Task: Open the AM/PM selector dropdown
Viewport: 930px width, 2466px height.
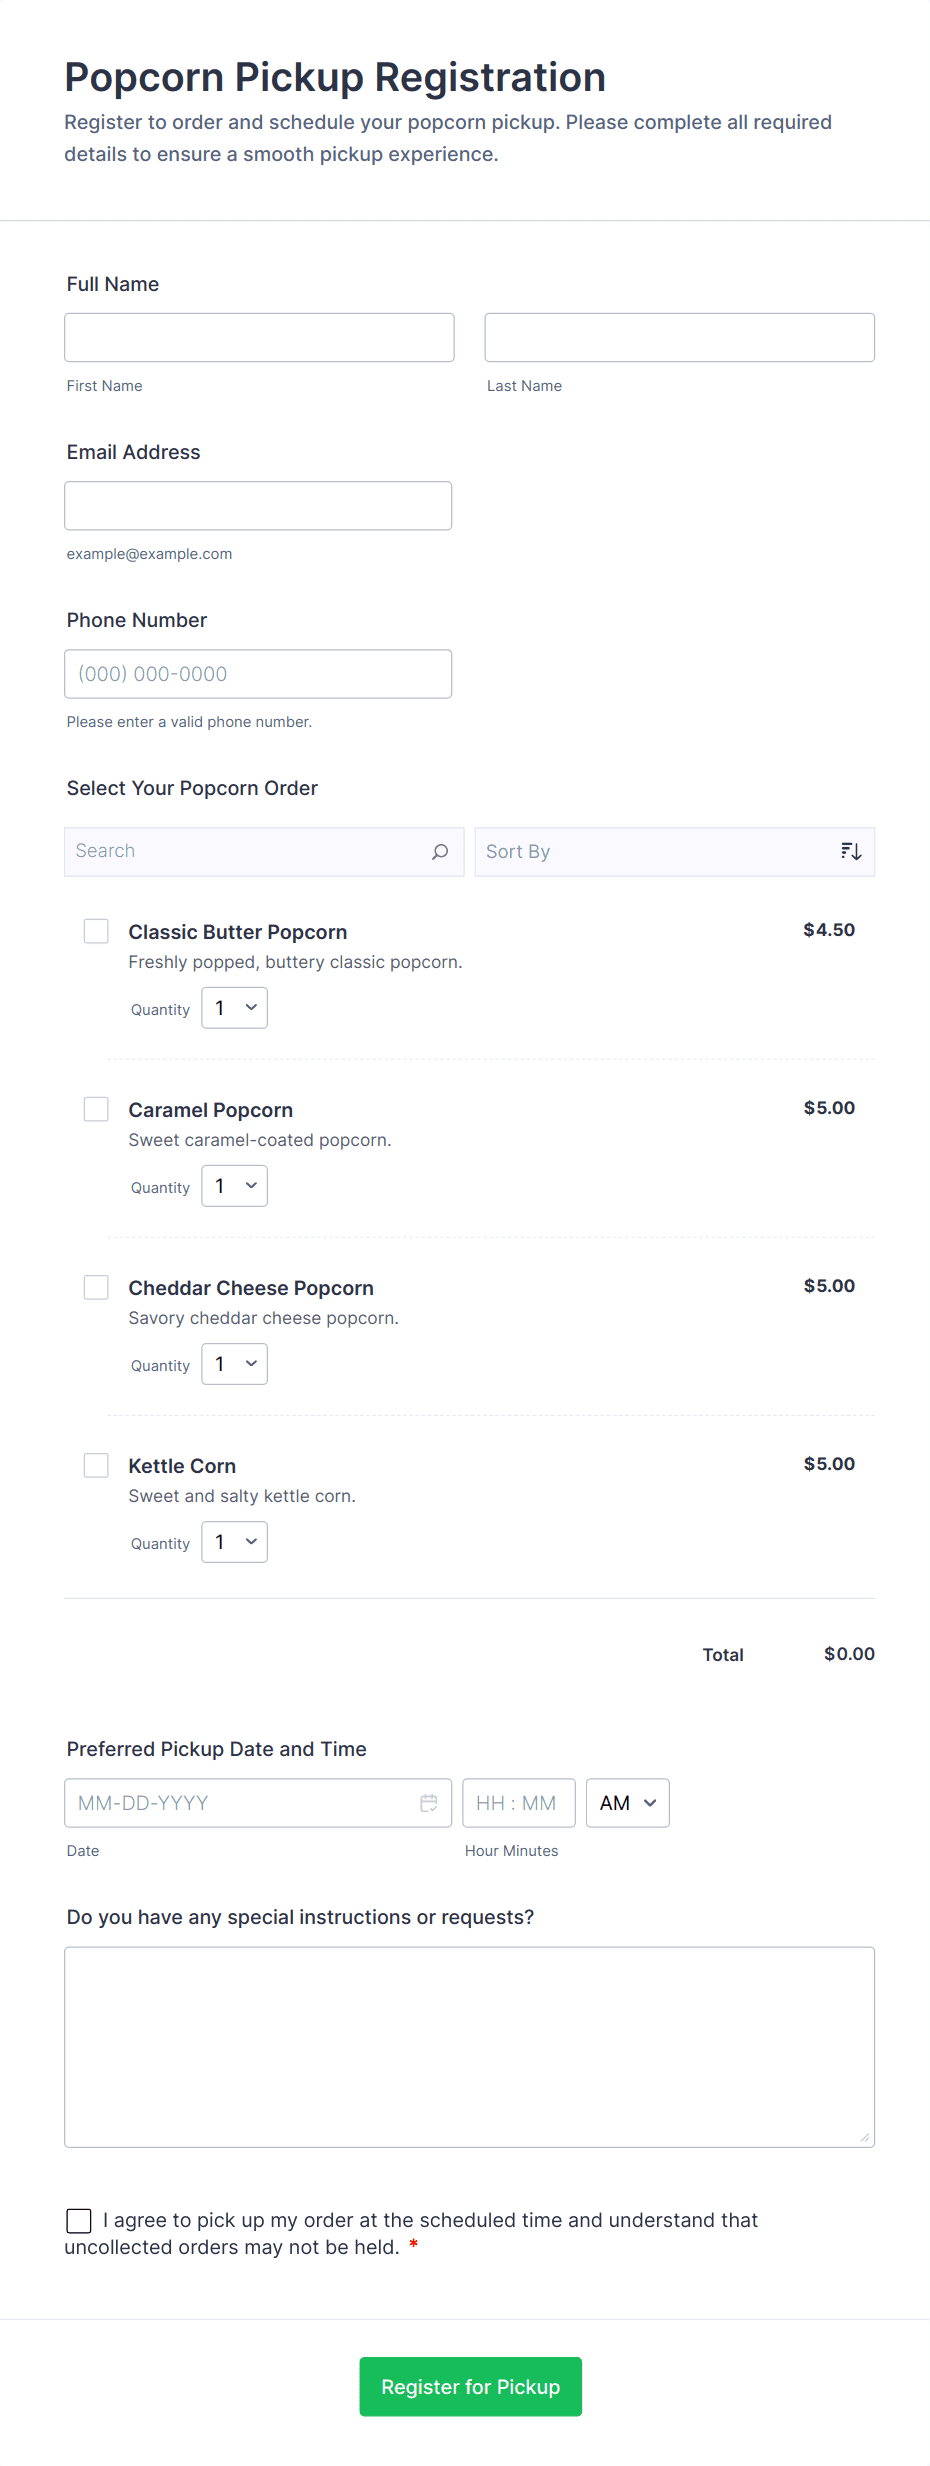Action: 627,1803
